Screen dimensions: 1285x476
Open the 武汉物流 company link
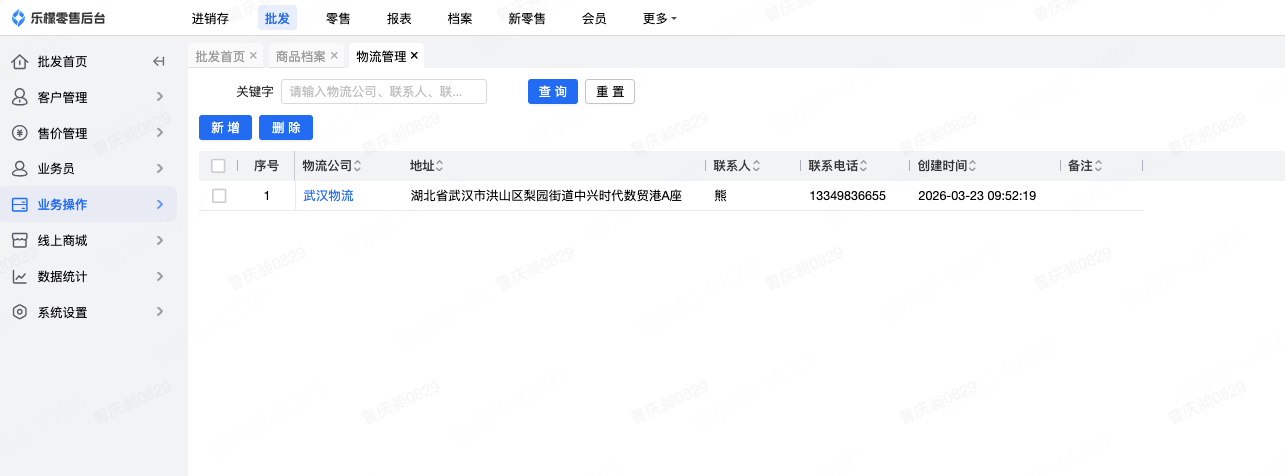tap(328, 196)
